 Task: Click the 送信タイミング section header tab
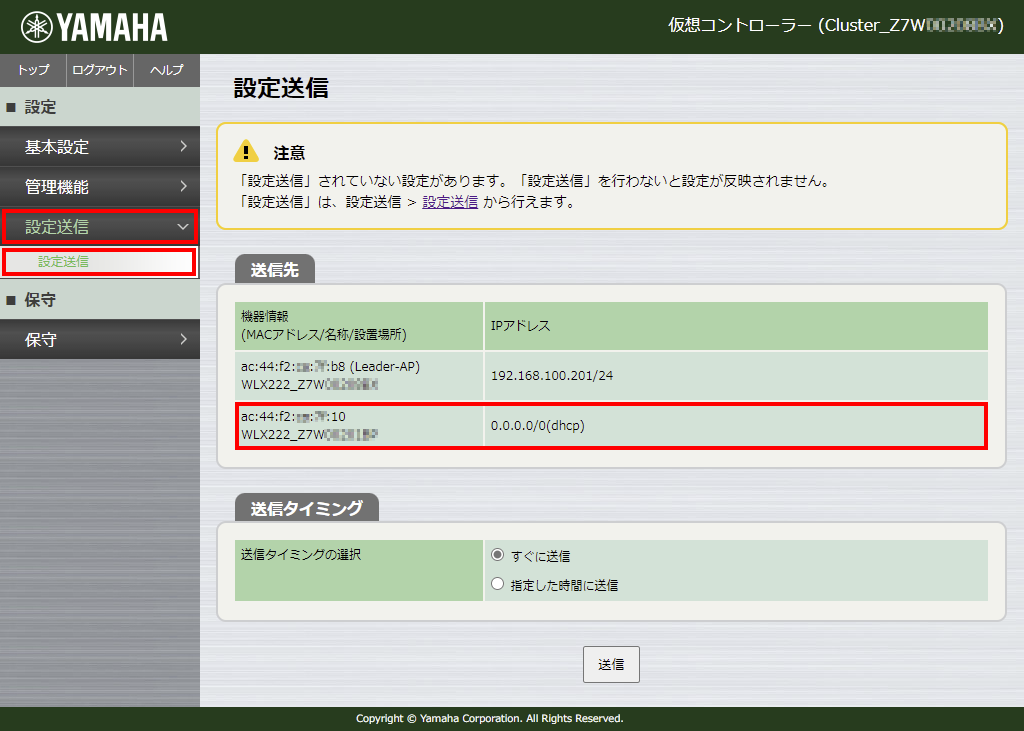306,508
